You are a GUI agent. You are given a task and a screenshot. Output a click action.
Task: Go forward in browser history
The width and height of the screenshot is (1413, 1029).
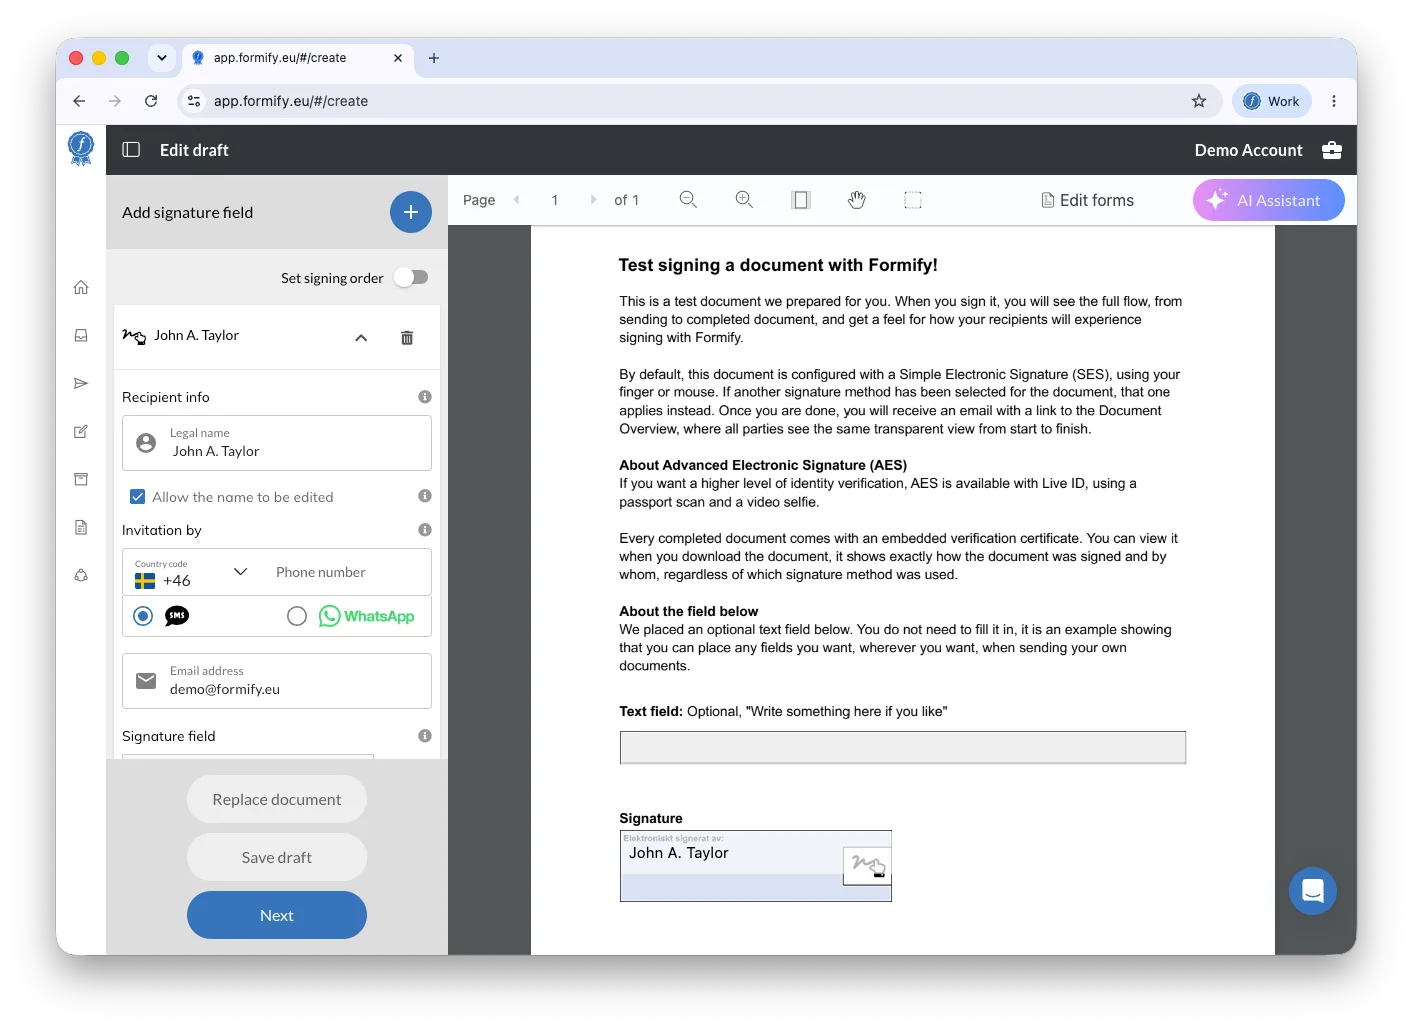point(115,101)
